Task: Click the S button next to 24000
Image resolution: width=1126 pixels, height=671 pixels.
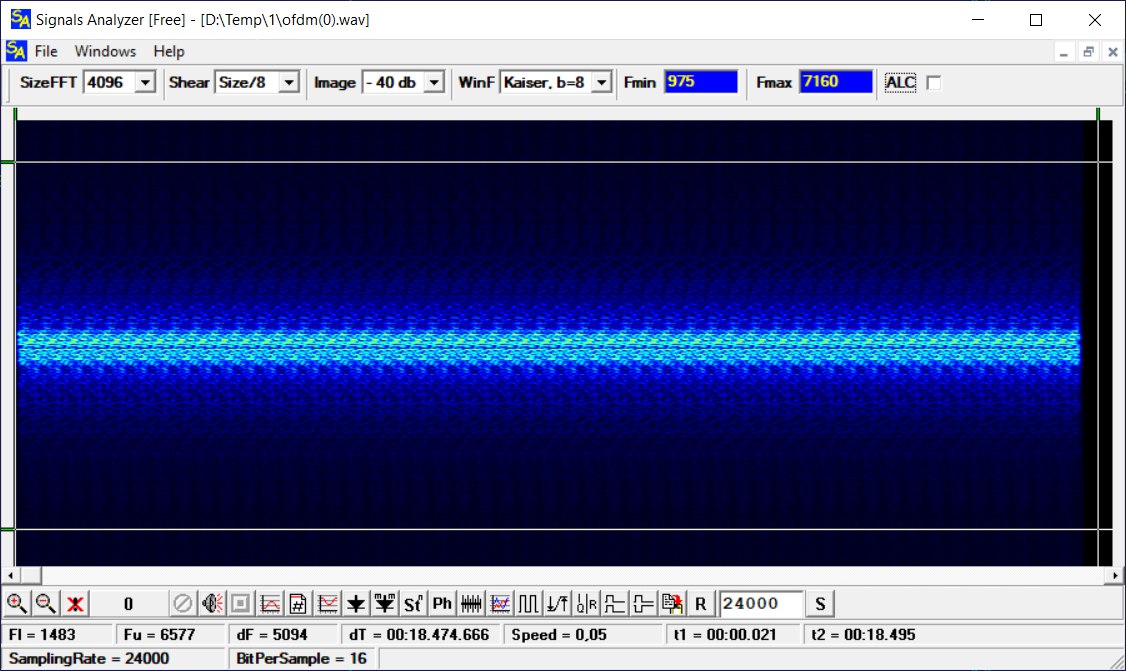Action: [x=820, y=603]
